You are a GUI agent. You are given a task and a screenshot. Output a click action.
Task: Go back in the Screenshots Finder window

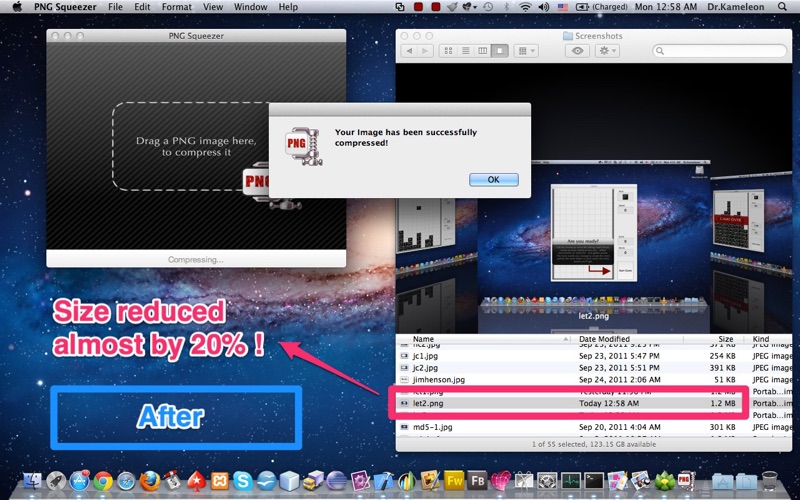coord(409,51)
